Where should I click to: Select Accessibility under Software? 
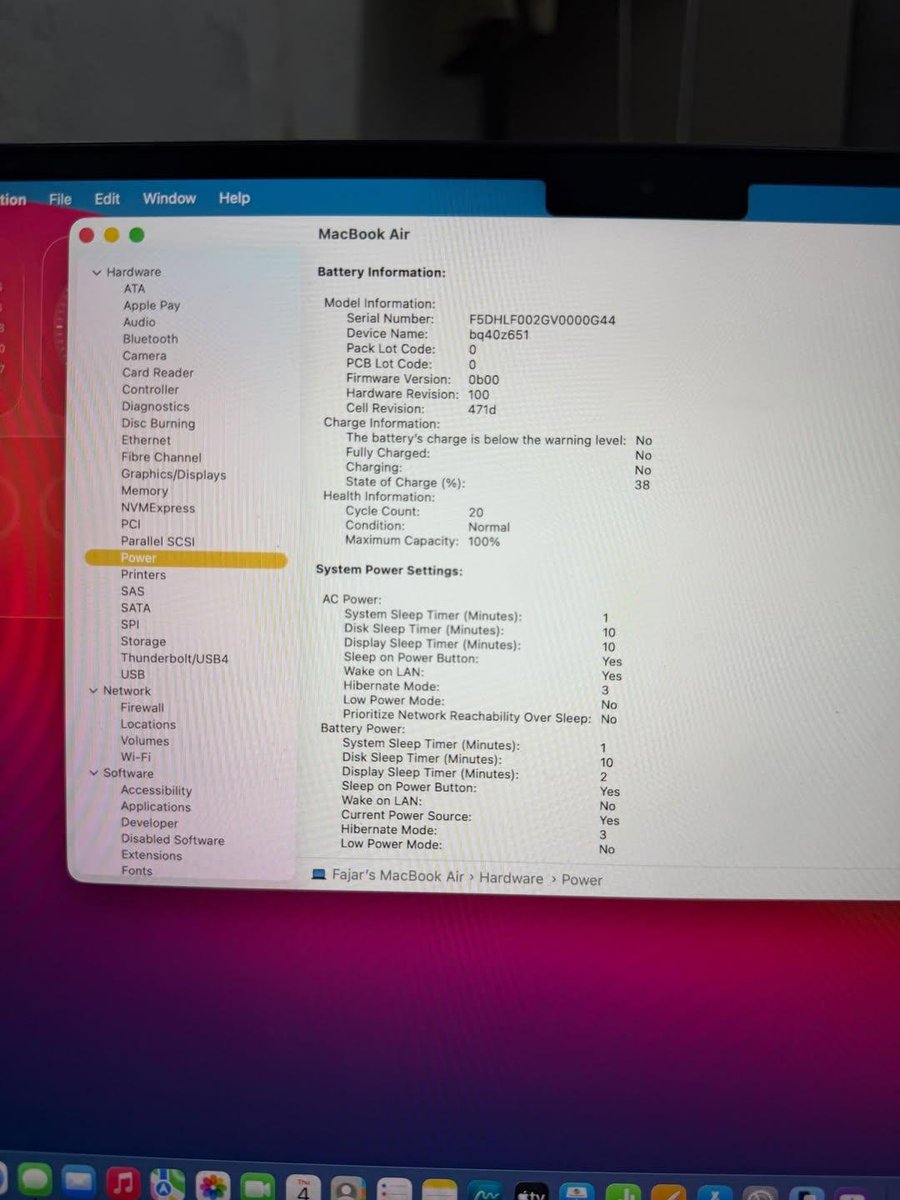click(156, 791)
